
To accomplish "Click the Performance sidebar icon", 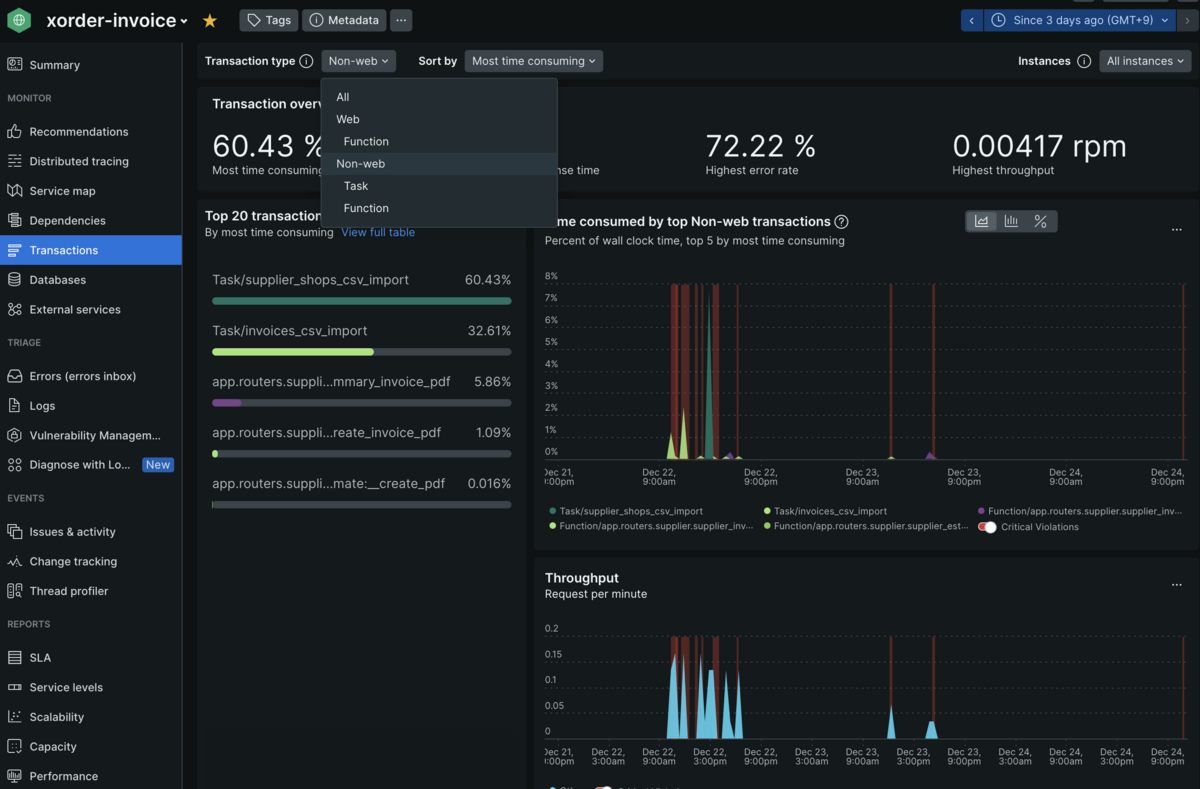I will click(x=14, y=776).
